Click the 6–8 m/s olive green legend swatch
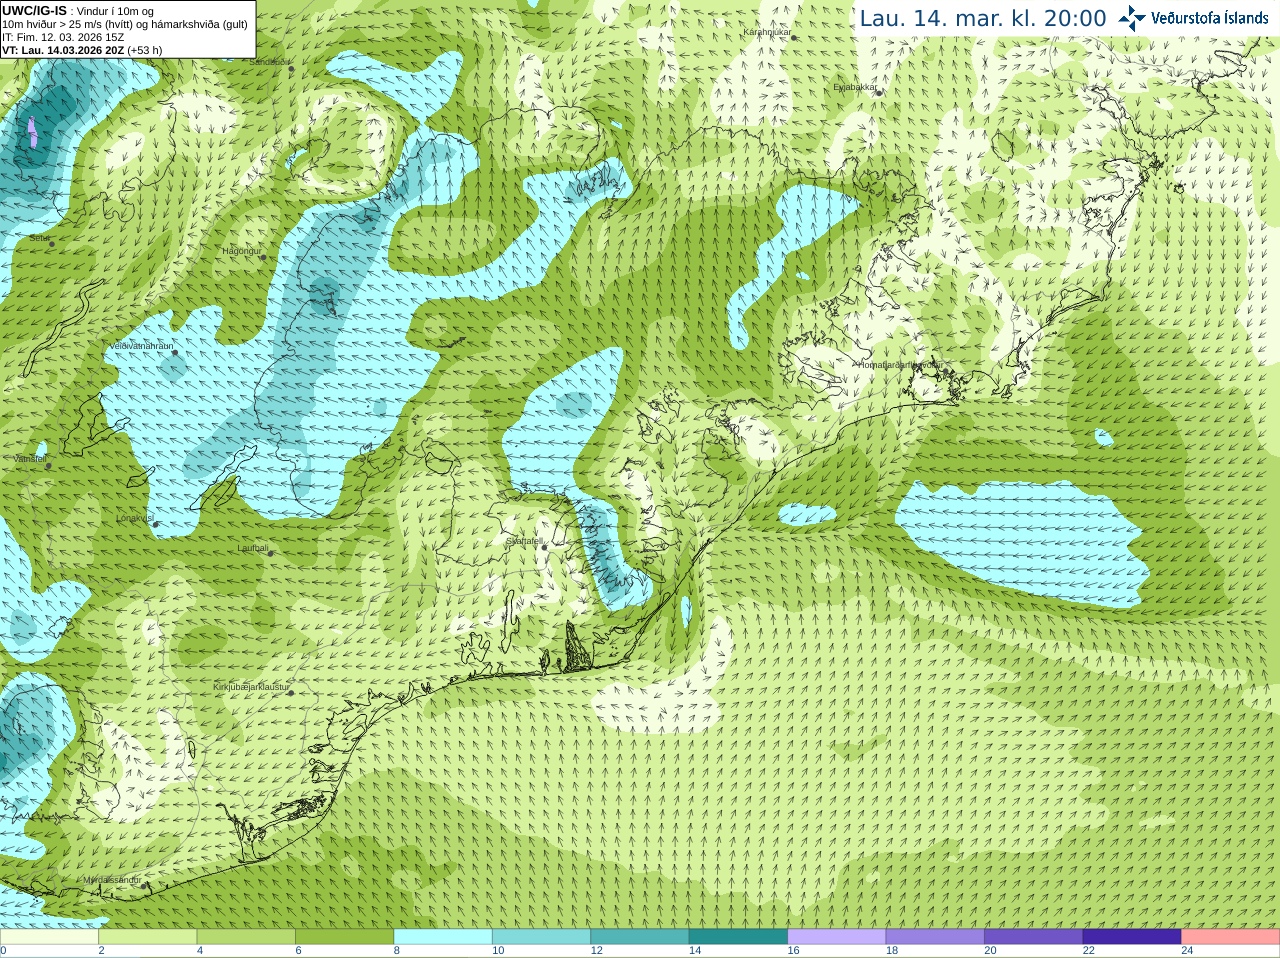Screen dimensions: 1280x958 click(344, 937)
